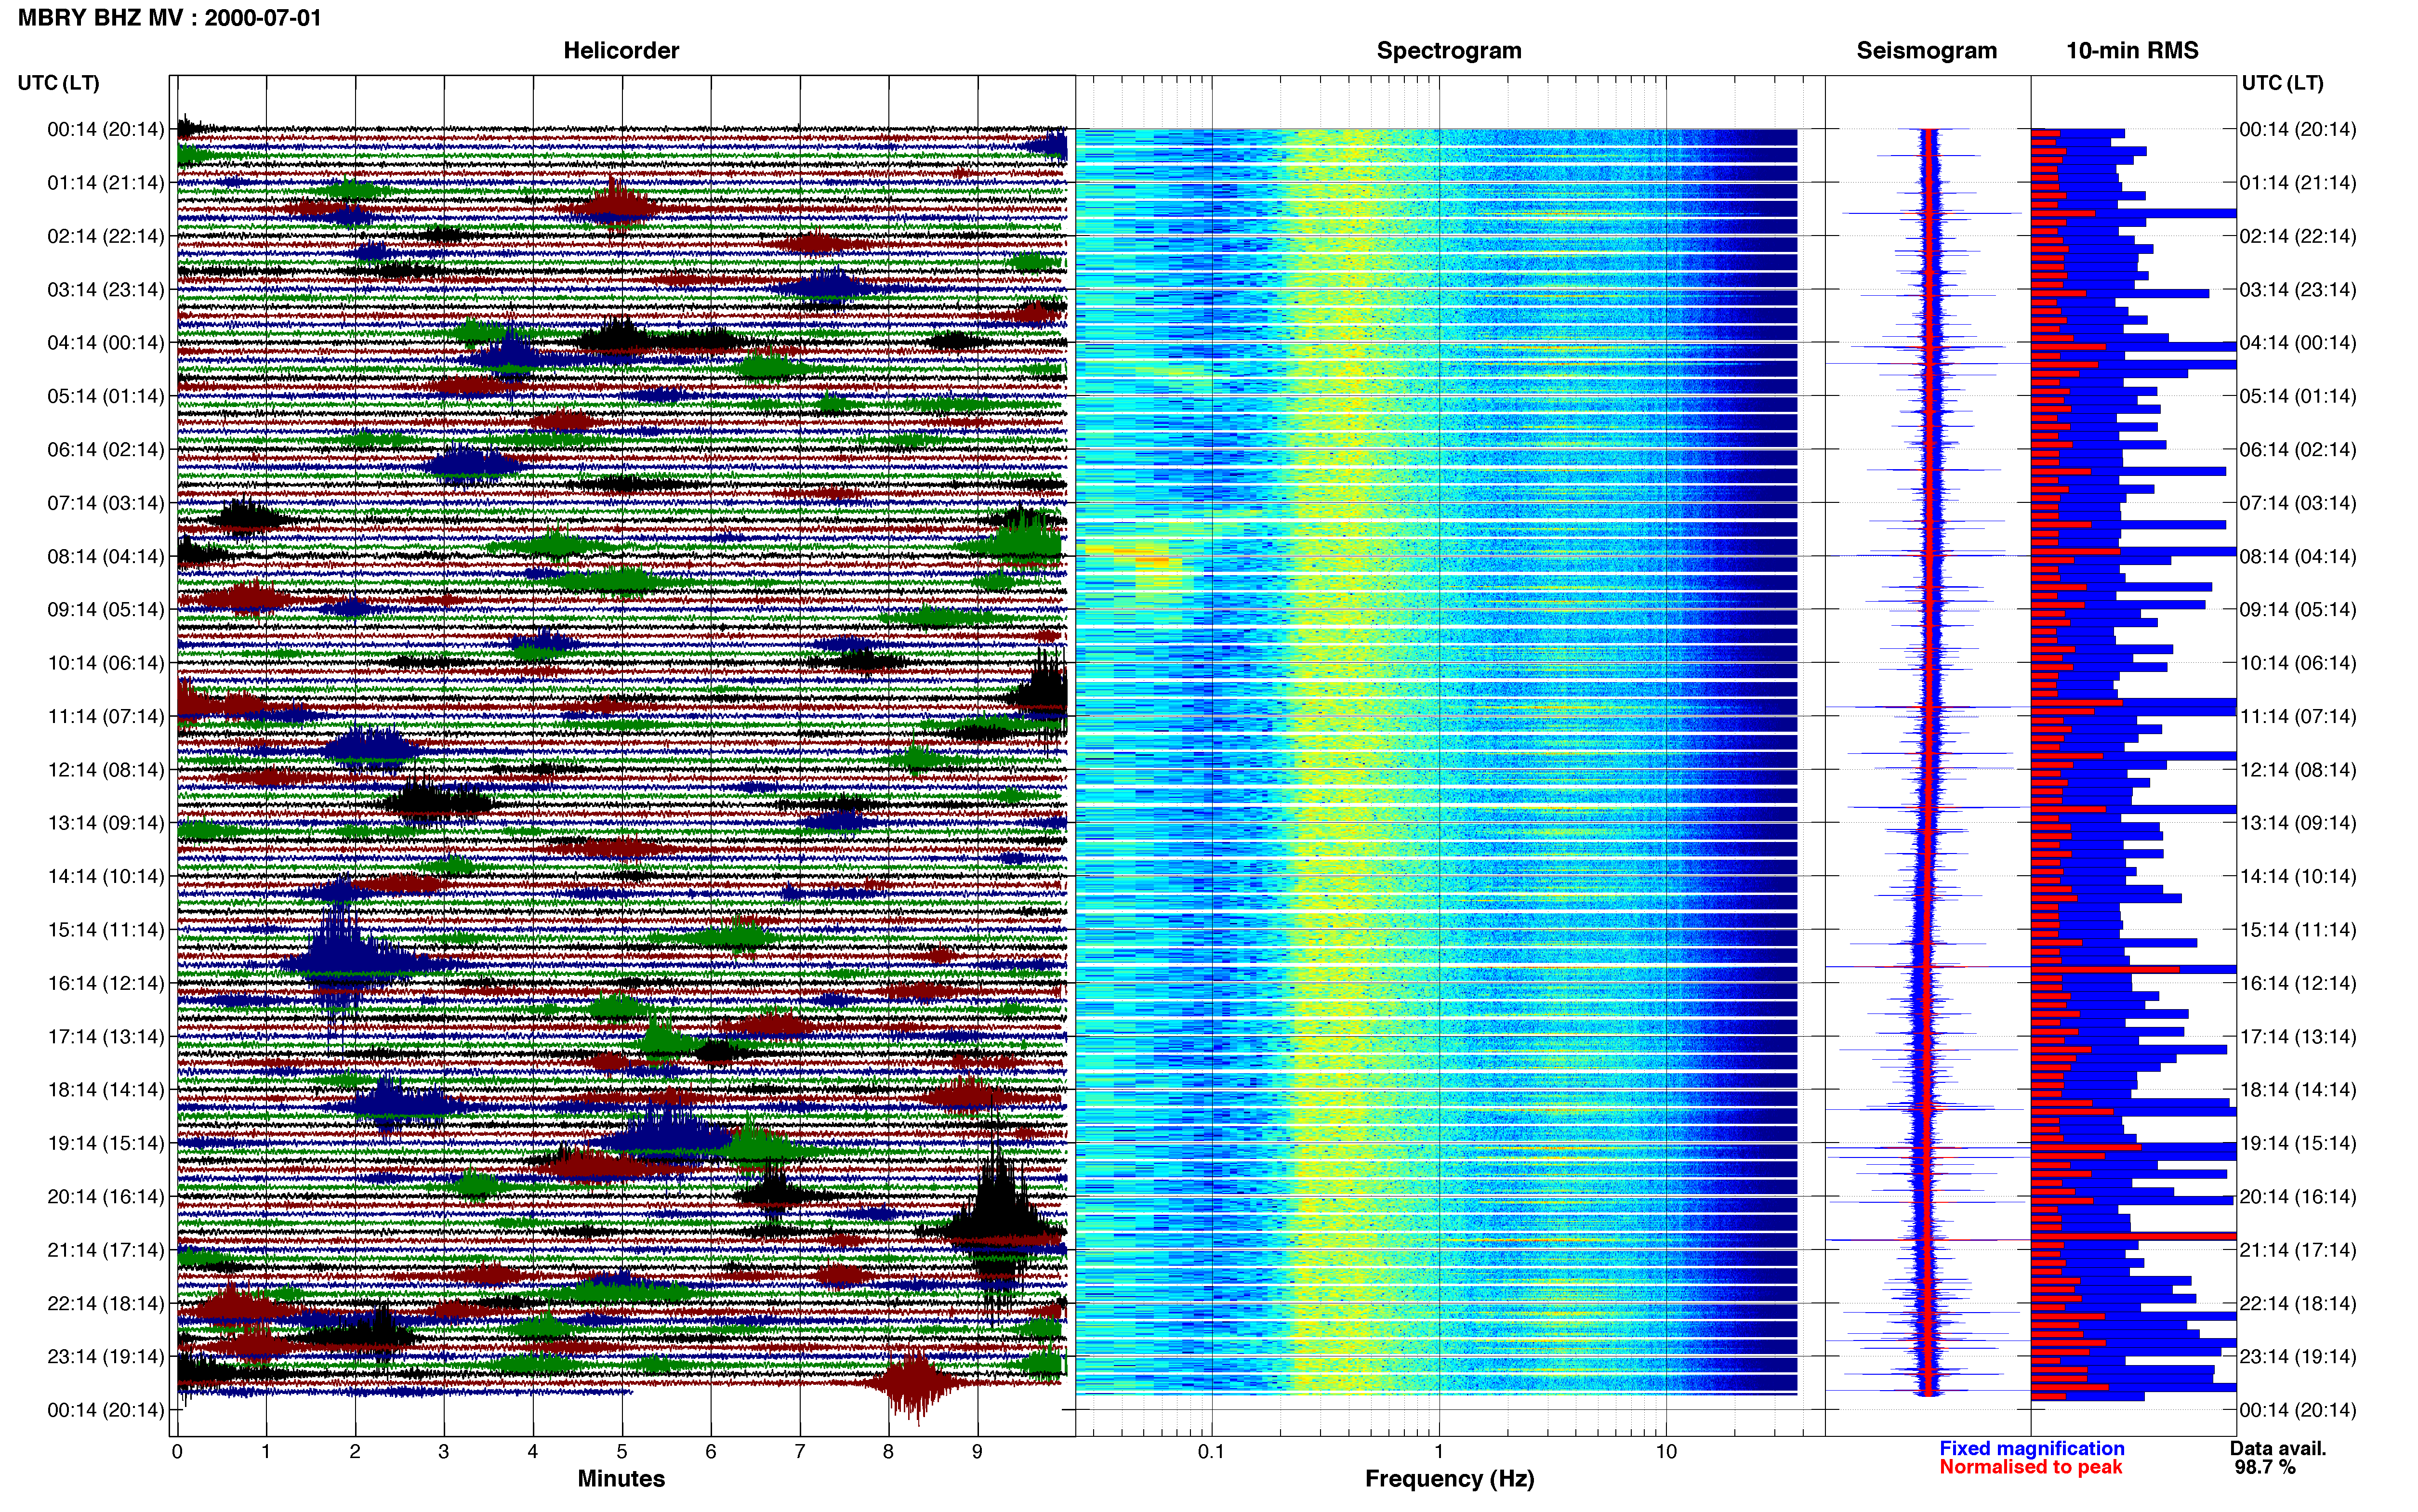Click left time label '08:14 (04:14)'
2418x1512 pixels.
pos(105,556)
